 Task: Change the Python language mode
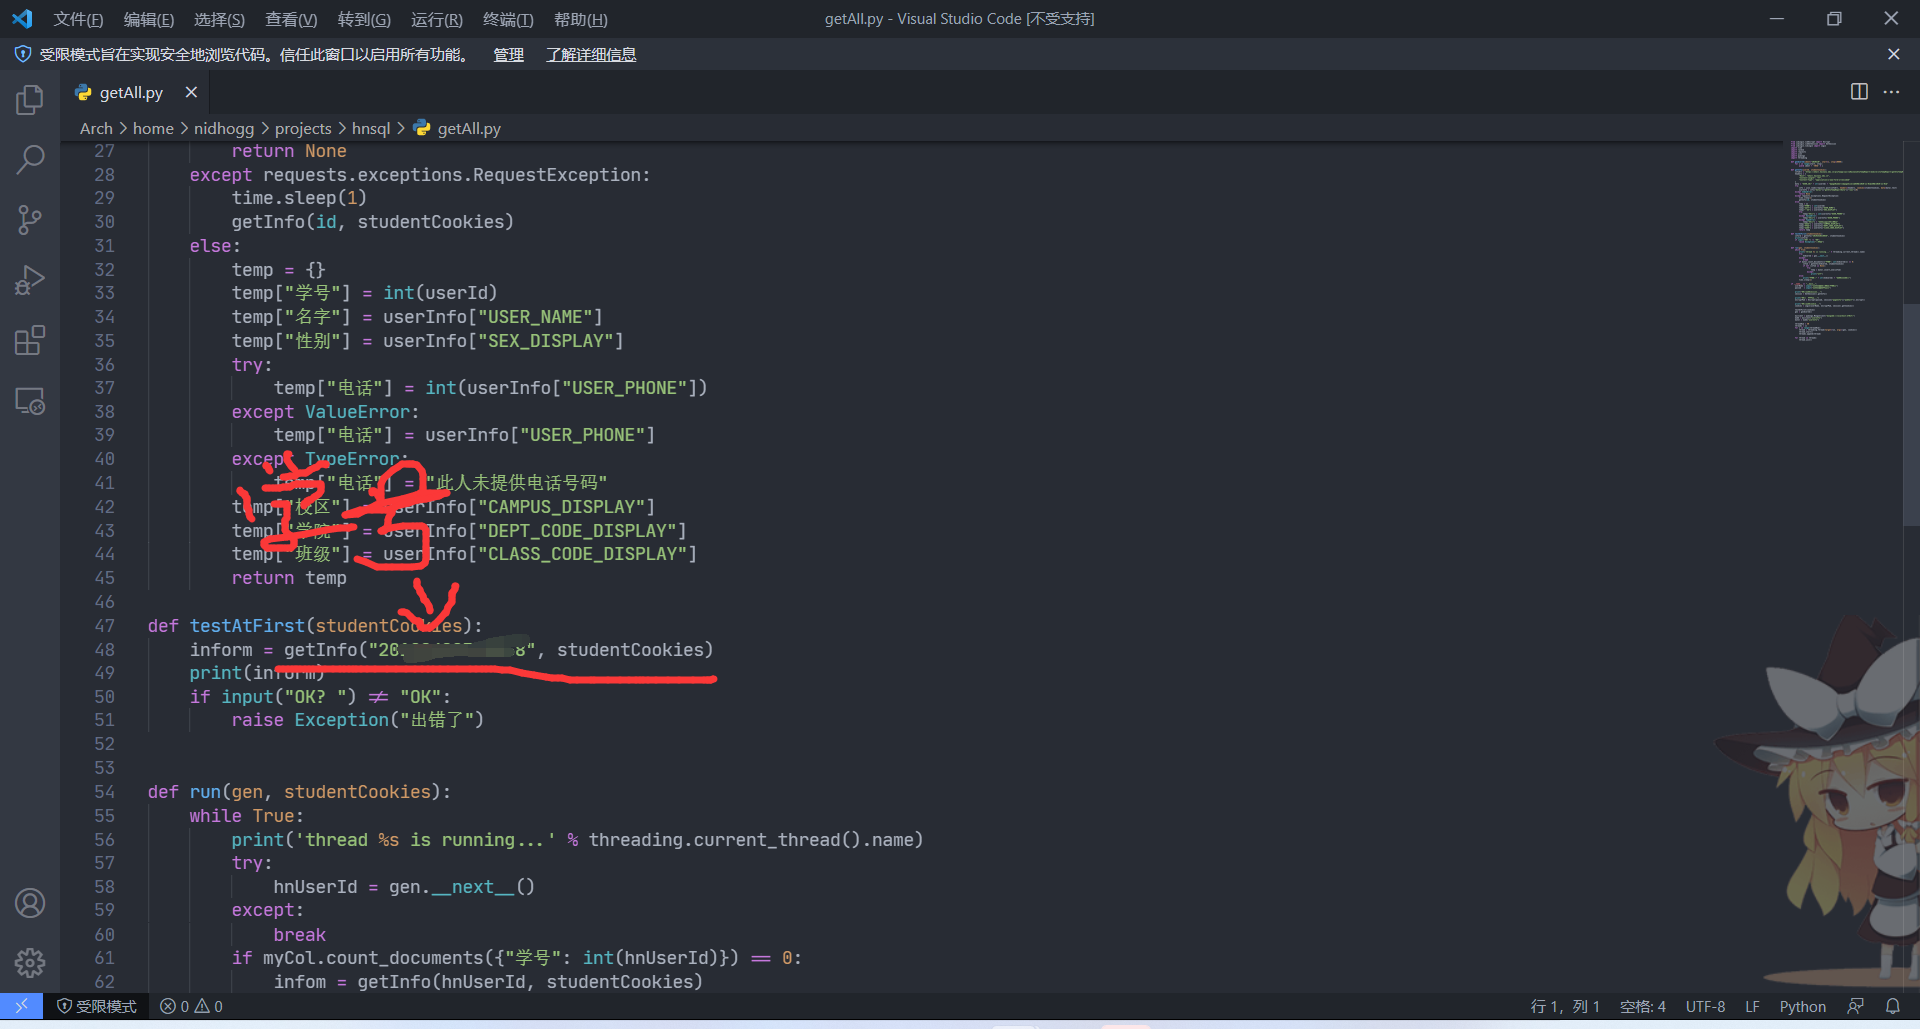tap(1802, 1007)
